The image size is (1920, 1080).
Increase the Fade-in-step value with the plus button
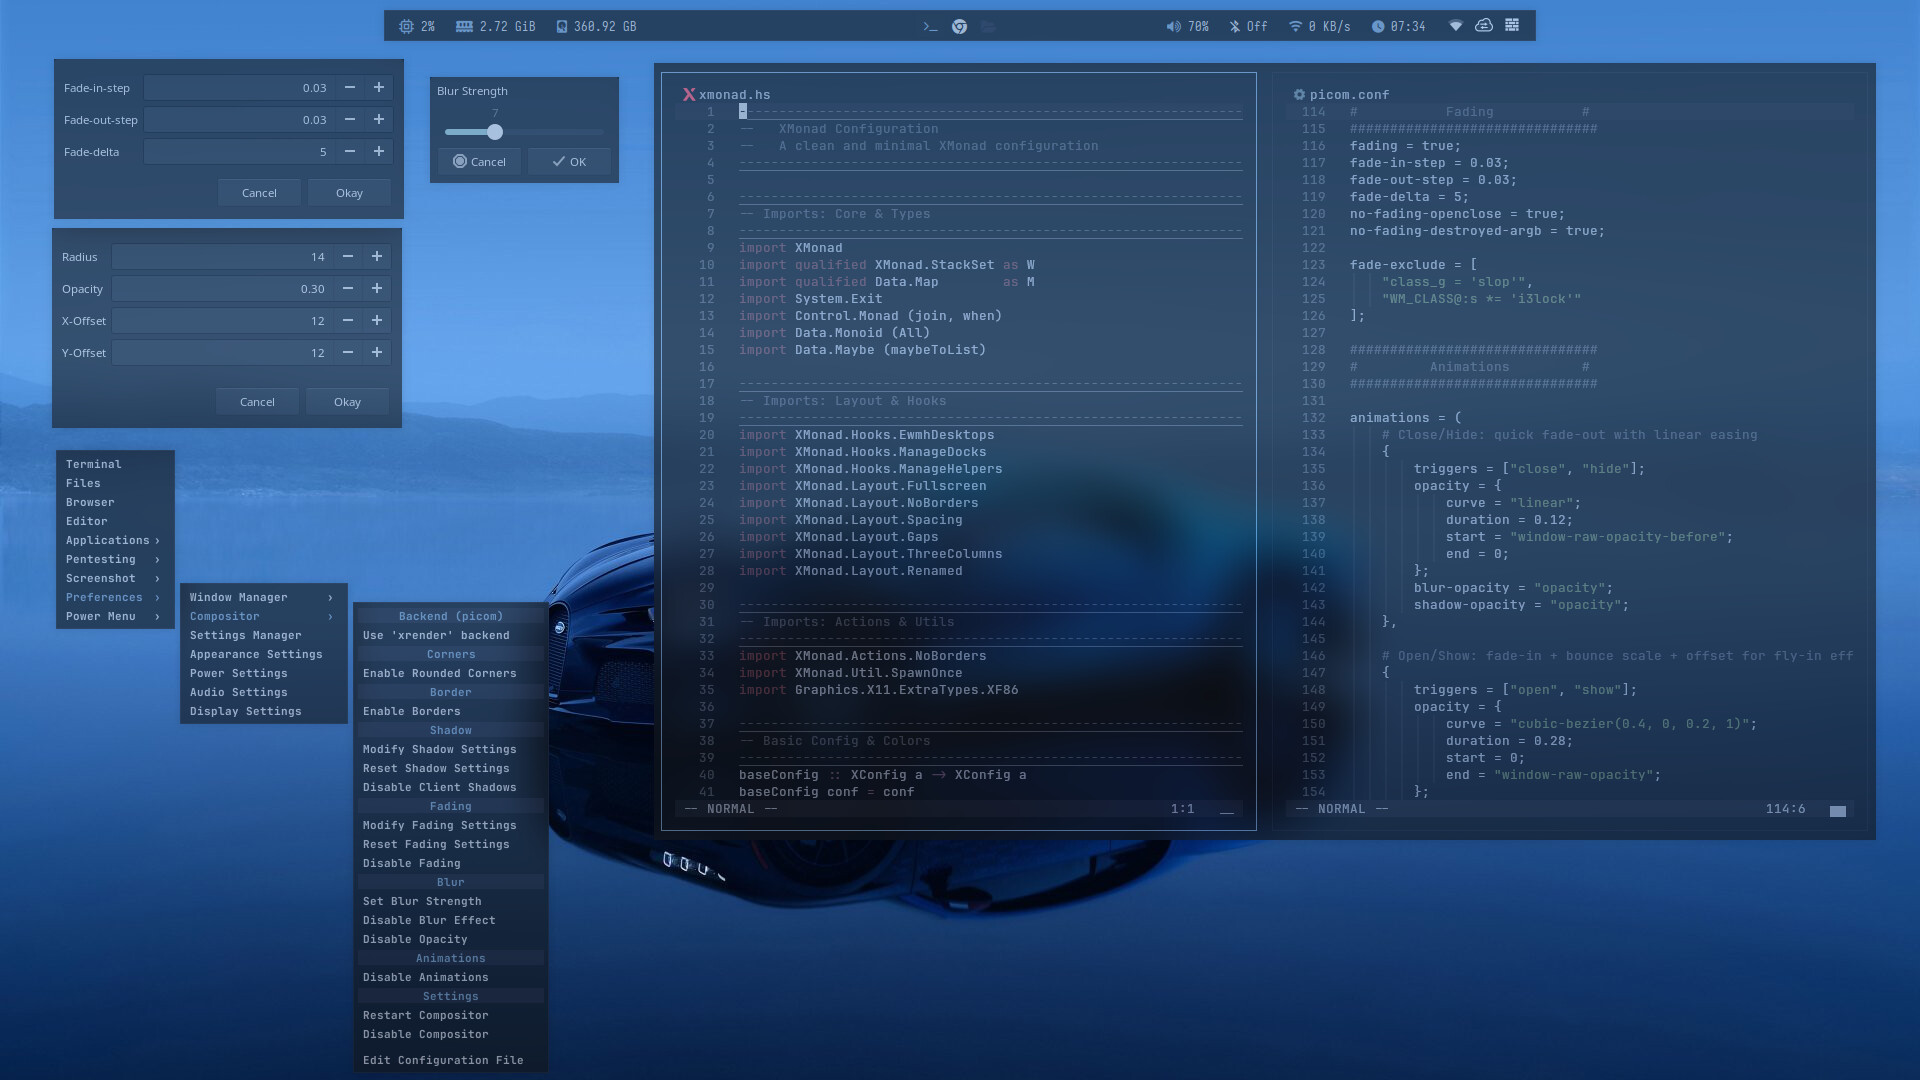point(379,88)
